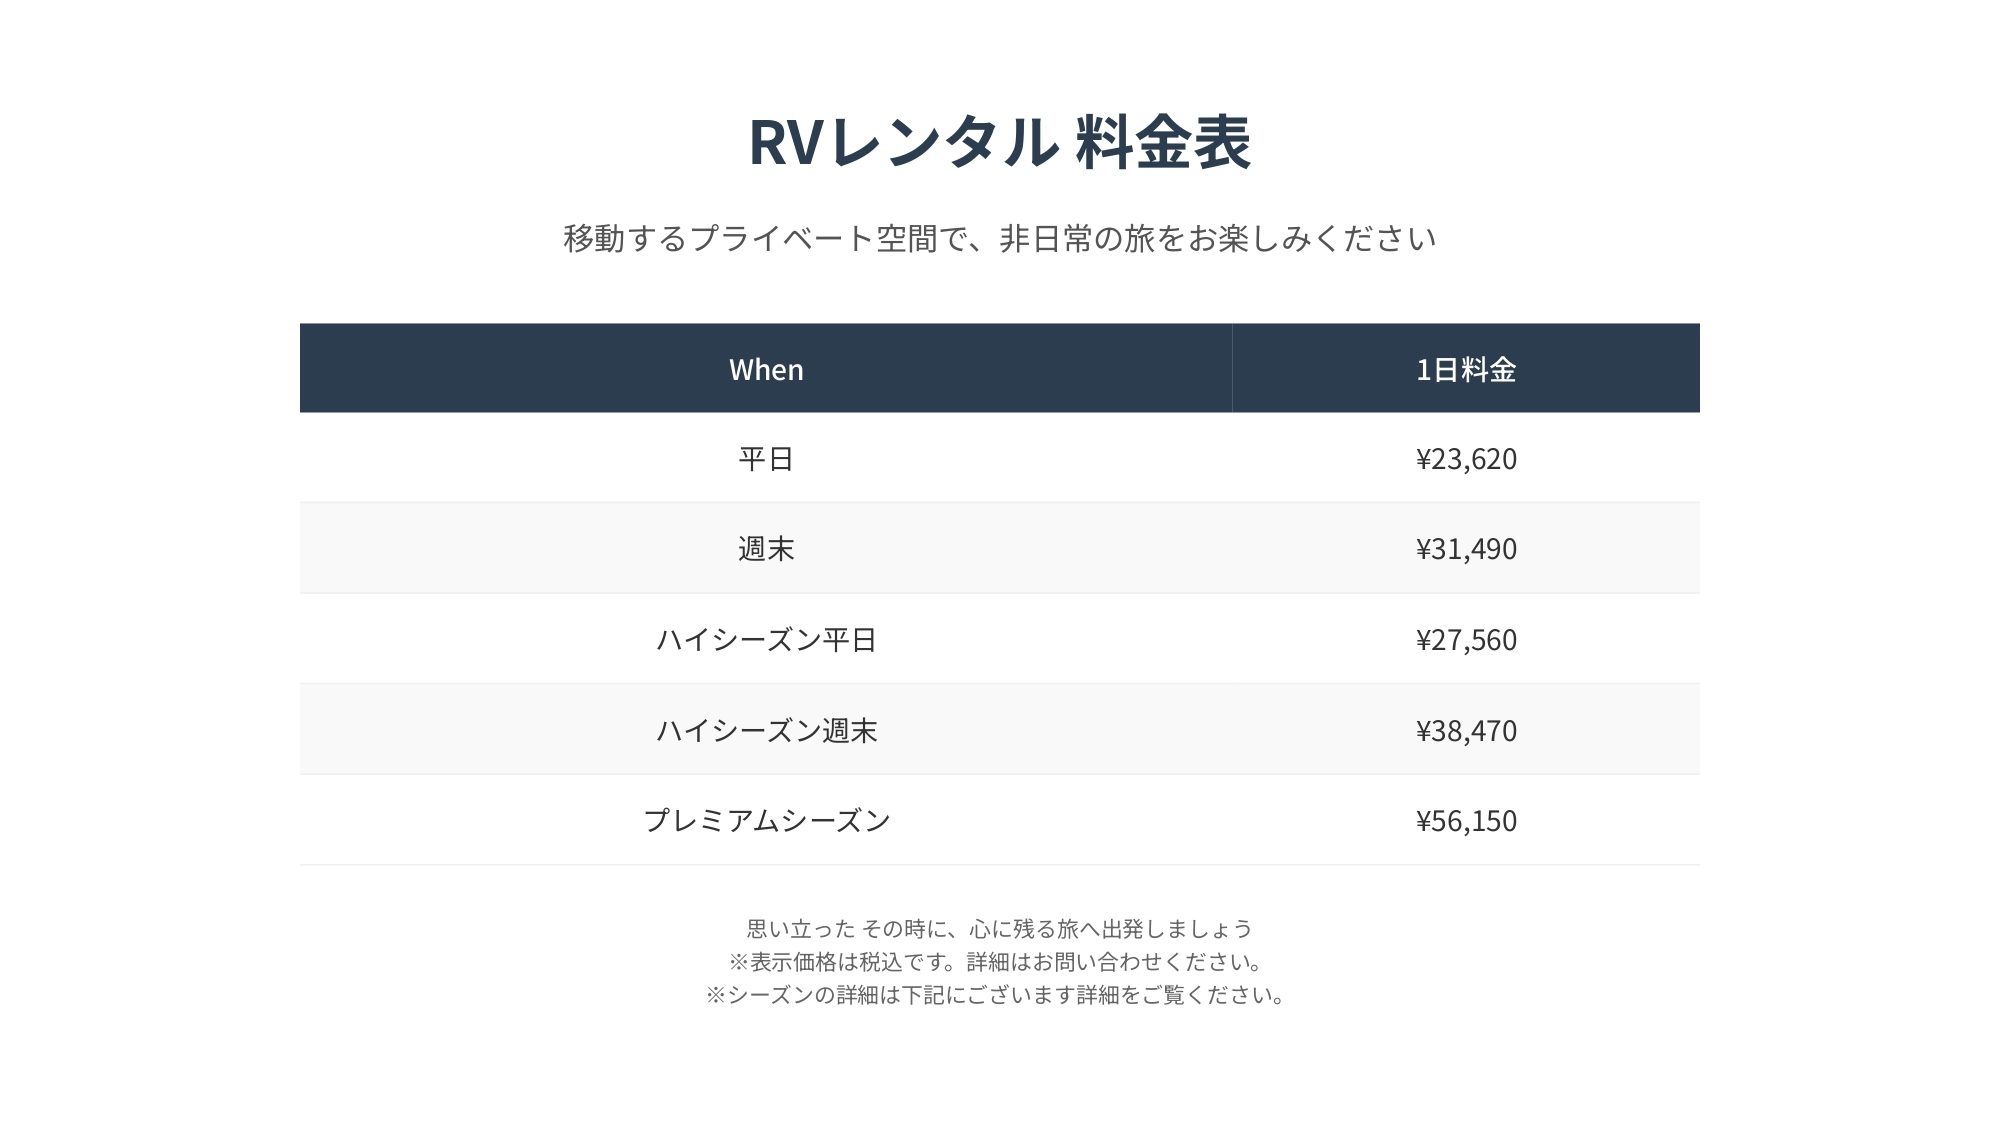Click the ハイシーズン週末 row label

click(x=766, y=730)
